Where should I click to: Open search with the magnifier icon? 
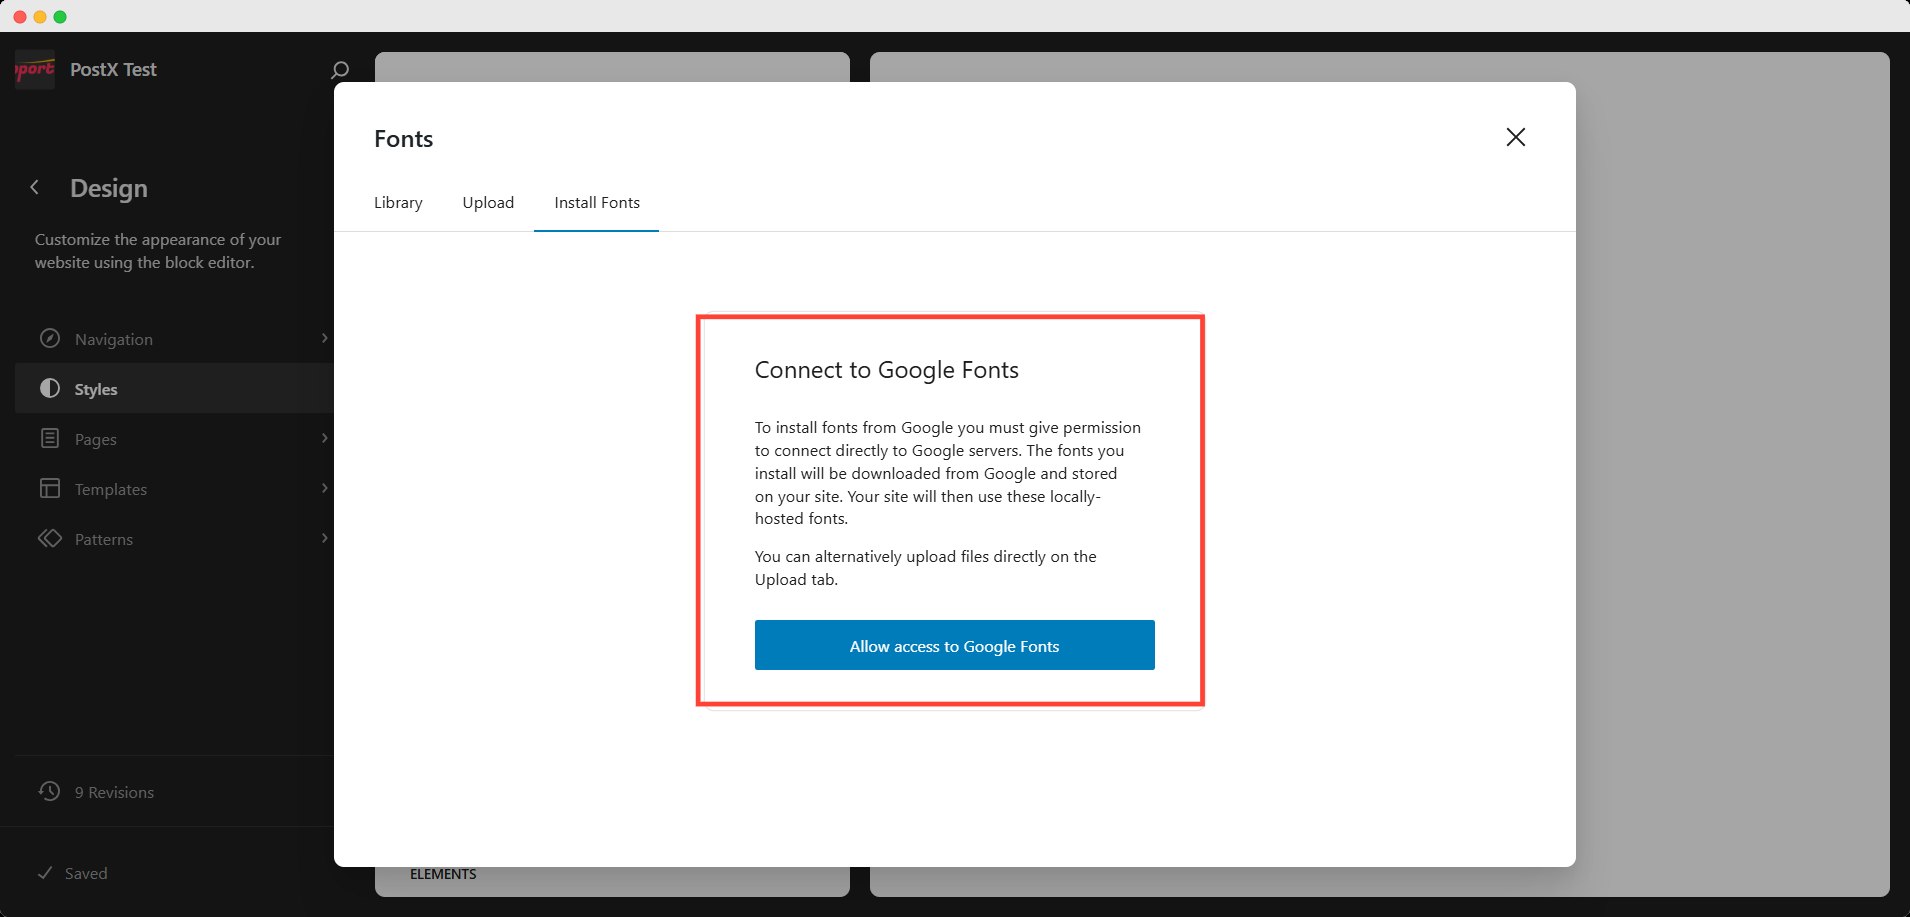pyautogui.click(x=339, y=69)
